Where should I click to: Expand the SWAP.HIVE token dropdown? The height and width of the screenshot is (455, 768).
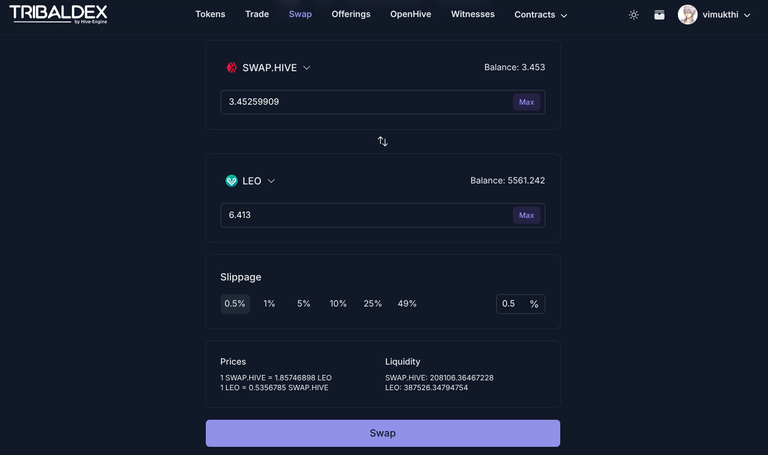pyautogui.click(x=307, y=68)
